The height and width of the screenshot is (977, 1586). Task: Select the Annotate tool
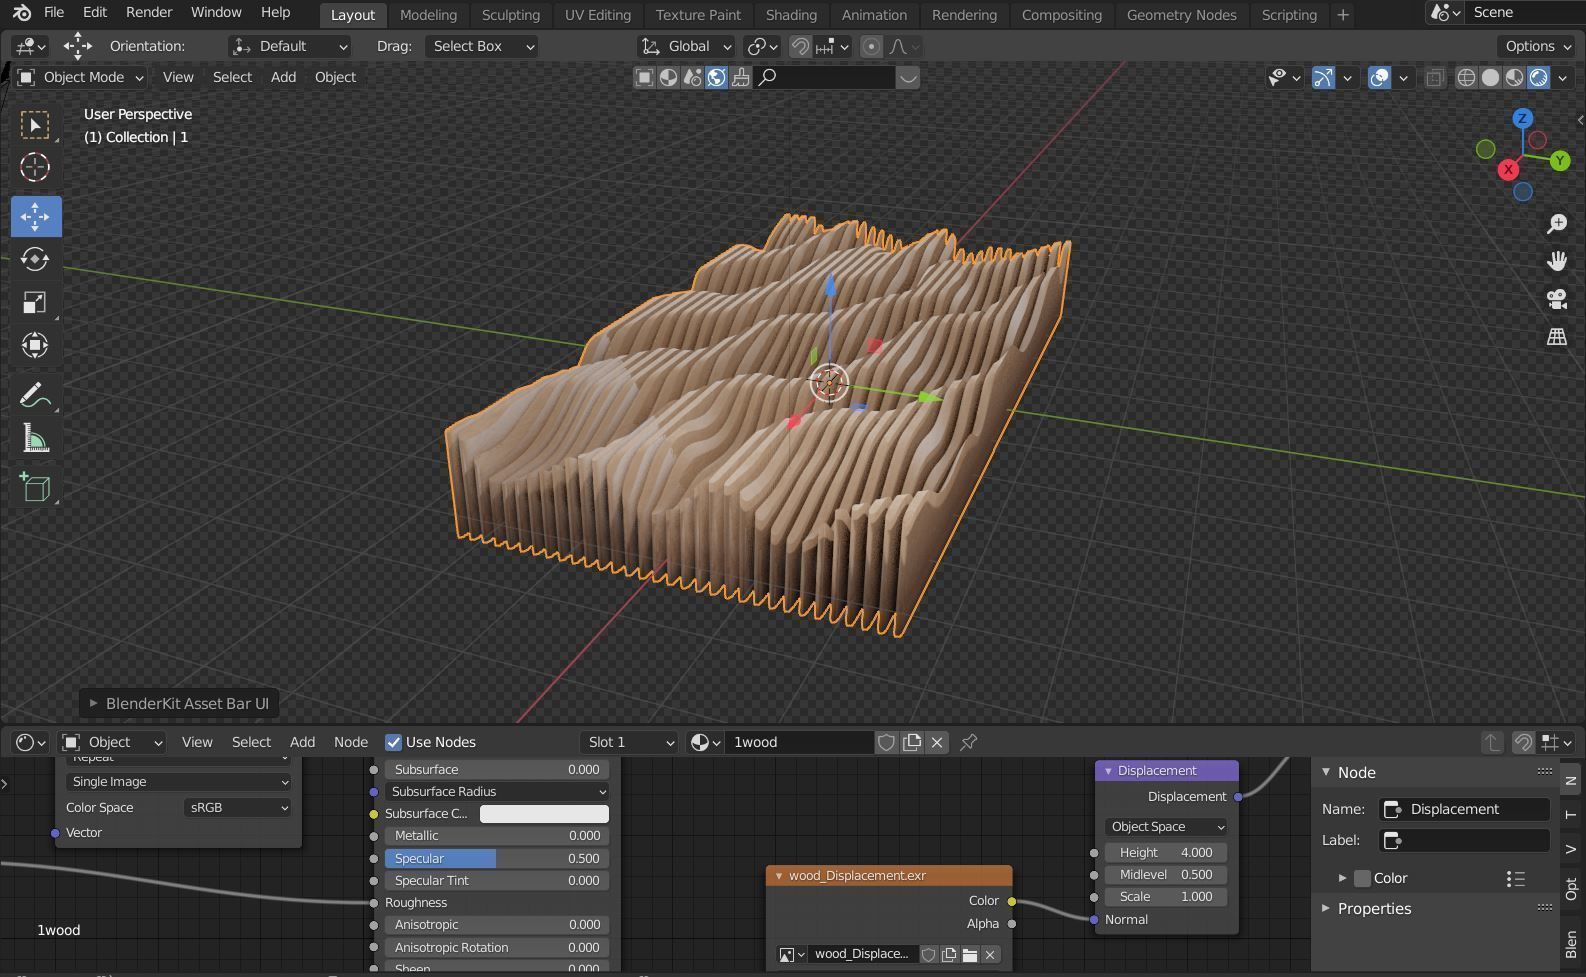pyautogui.click(x=35, y=395)
